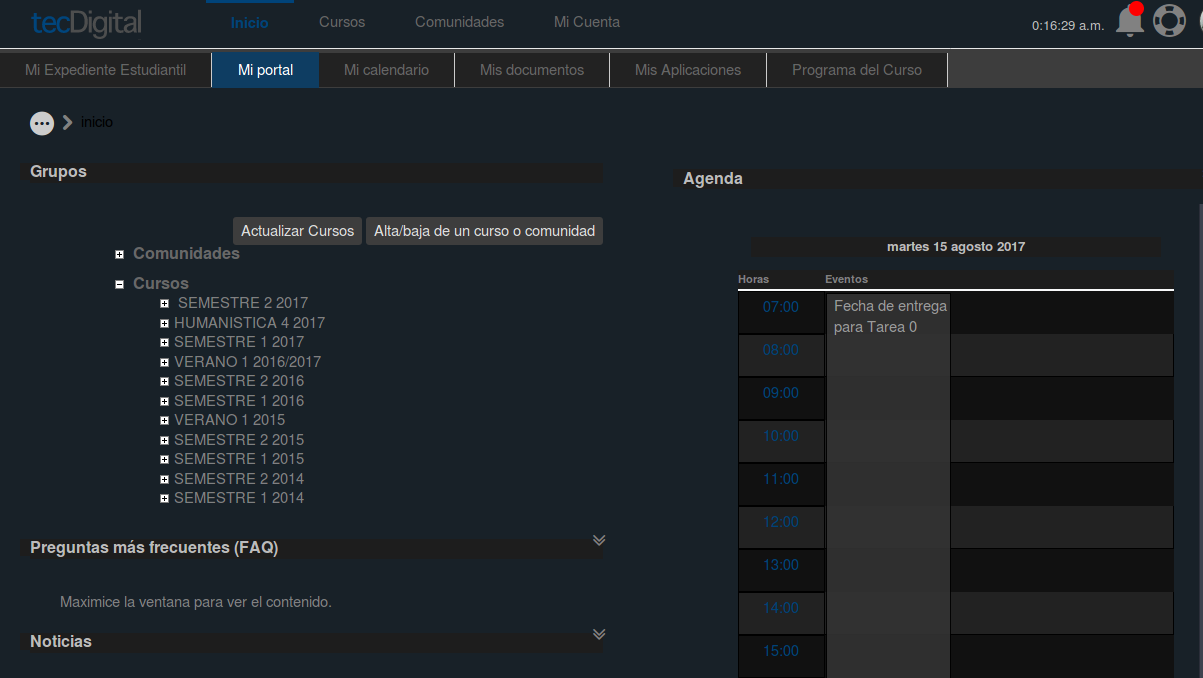1203x678 pixels.
Task: Expand SEMESTRE 2 2017 plus icon
Action: (x=165, y=304)
